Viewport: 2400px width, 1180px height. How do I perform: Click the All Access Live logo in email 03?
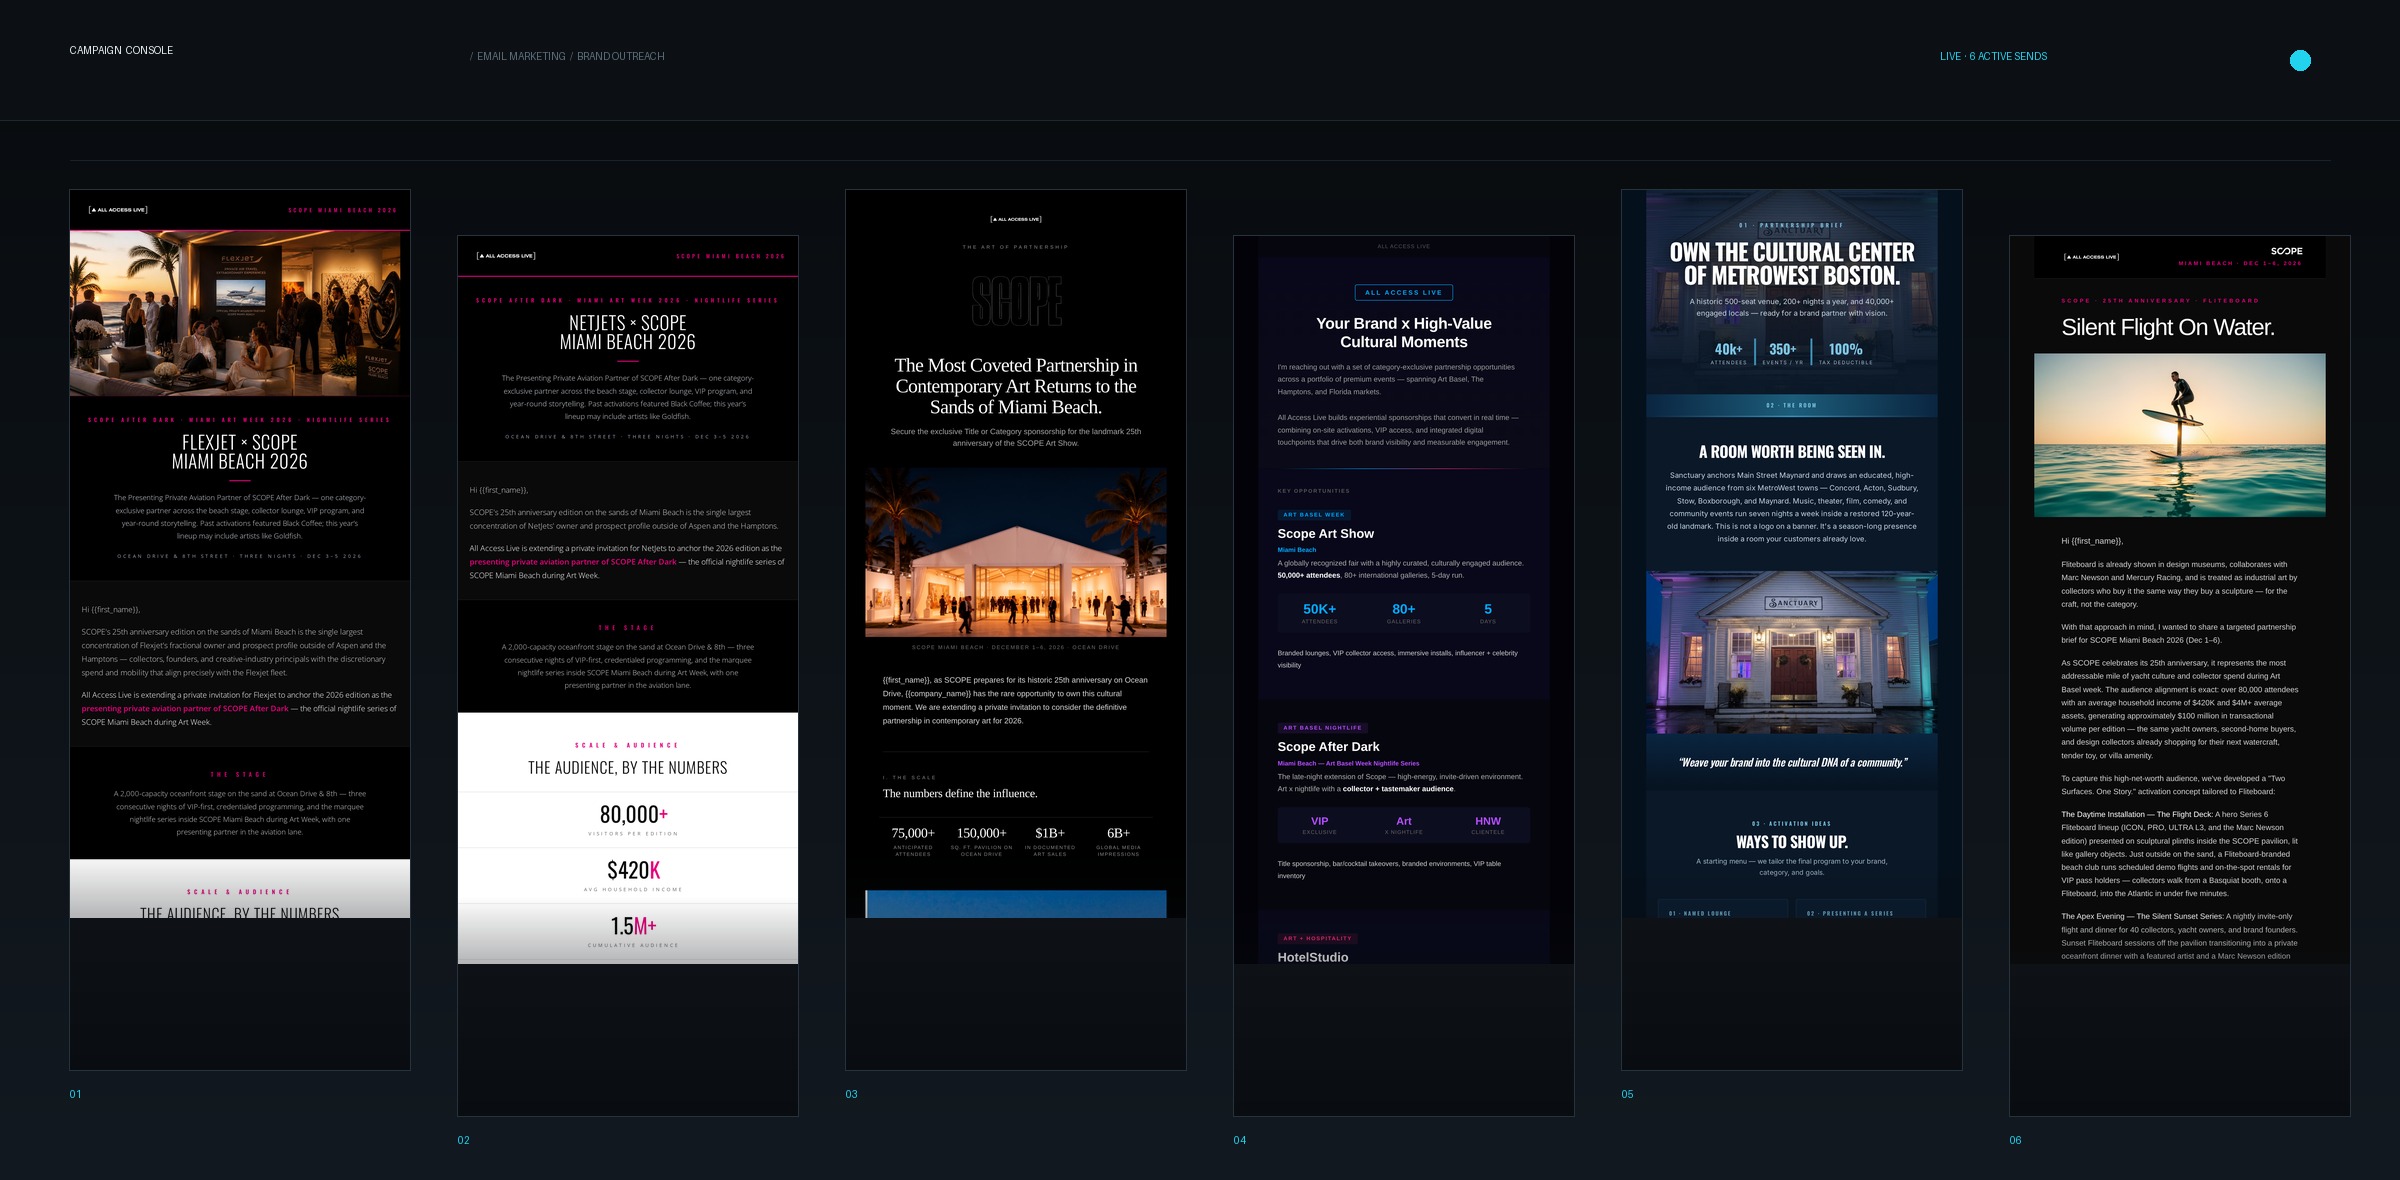(1016, 219)
